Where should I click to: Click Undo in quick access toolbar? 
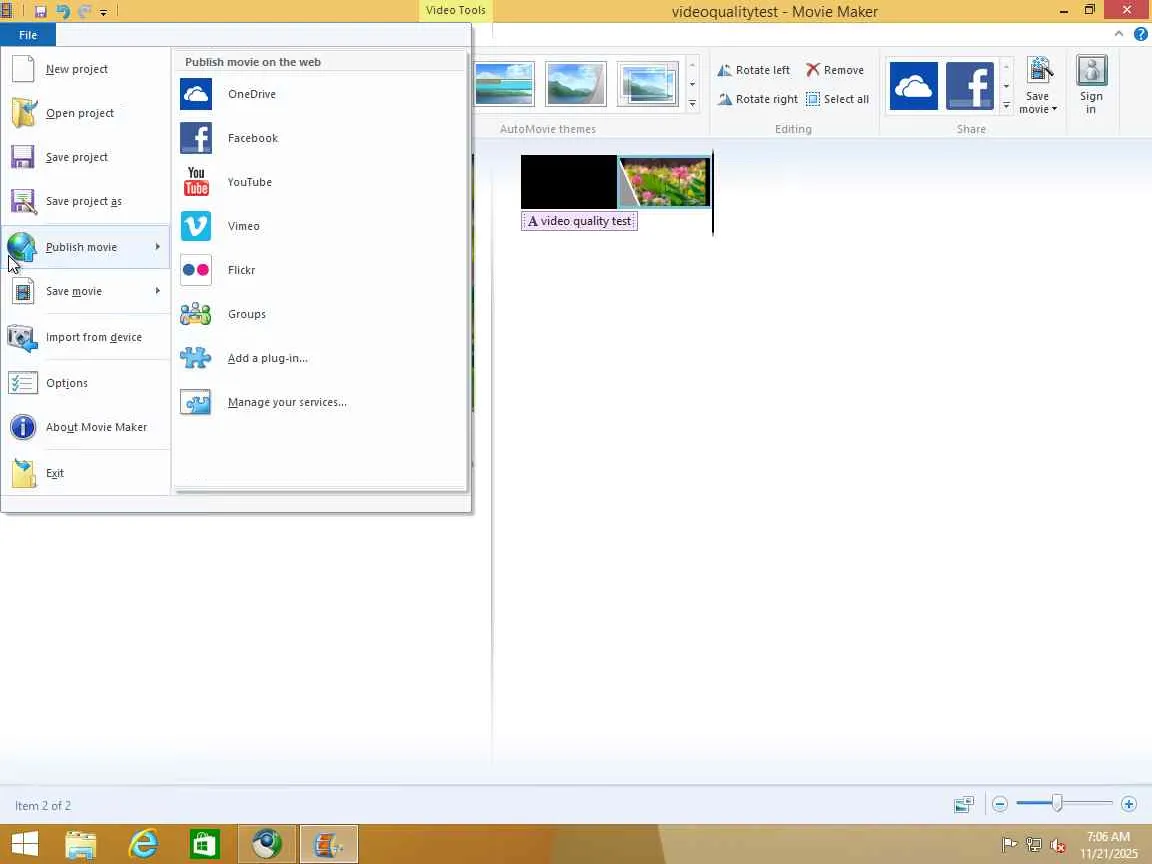pyautogui.click(x=63, y=11)
